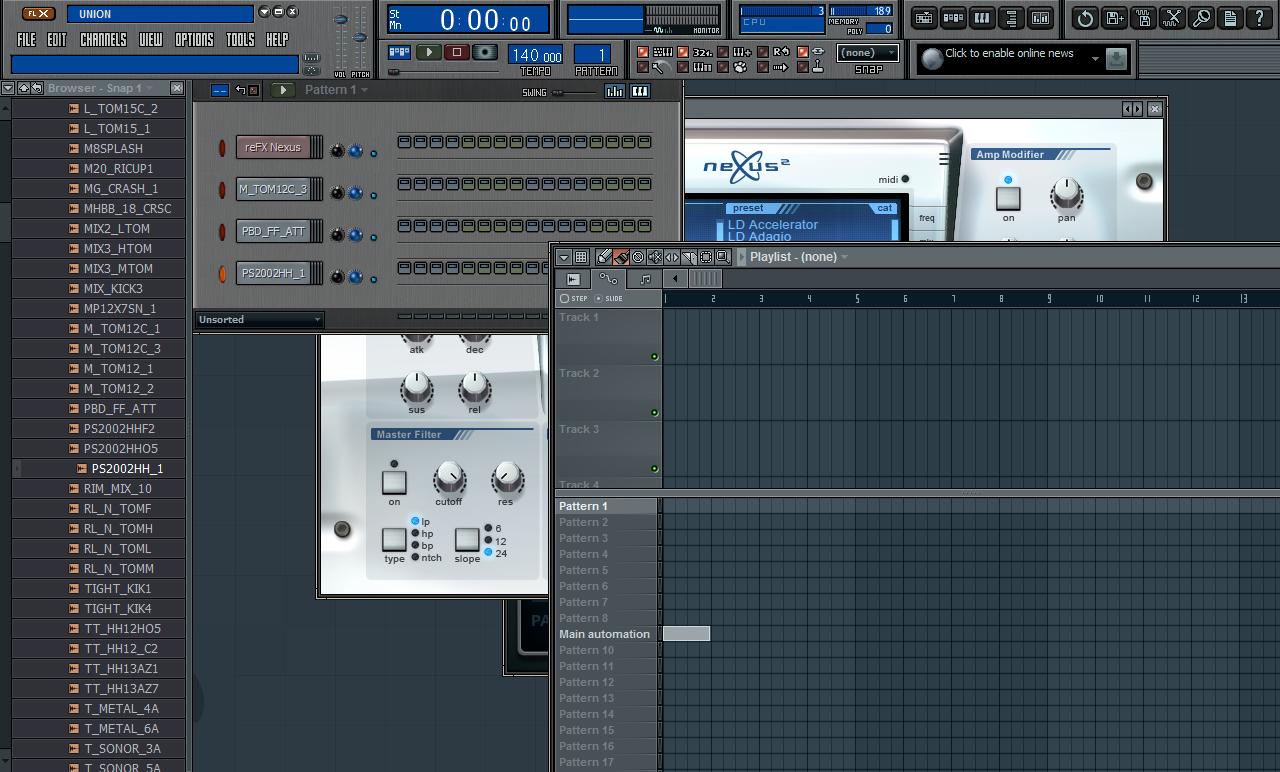1280x772 pixels.
Task: Select the delete tool in Playlist toolbar
Action: pyautogui.click(x=638, y=257)
